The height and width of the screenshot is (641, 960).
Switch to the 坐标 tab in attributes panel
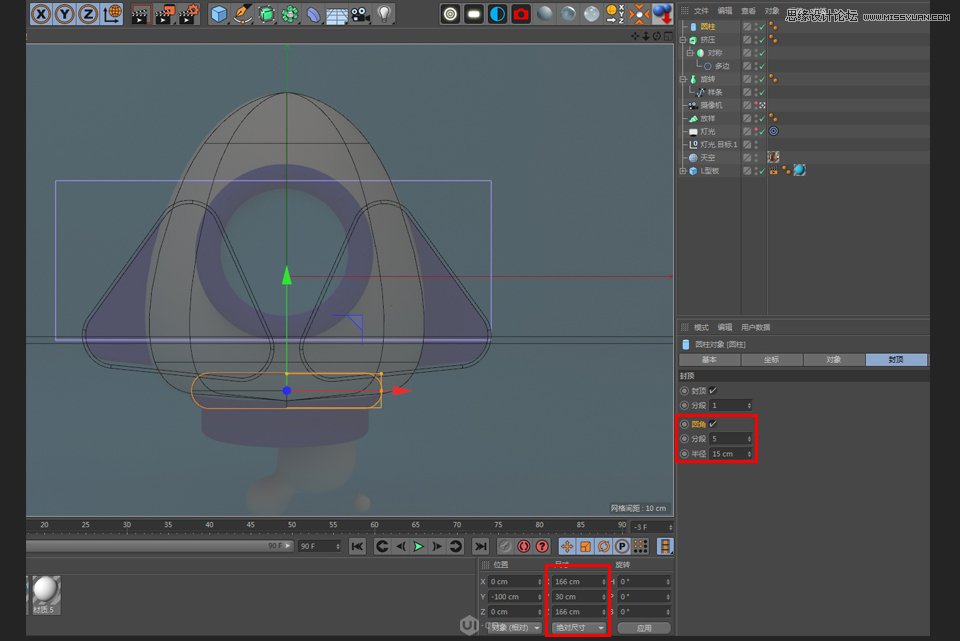(772, 359)
